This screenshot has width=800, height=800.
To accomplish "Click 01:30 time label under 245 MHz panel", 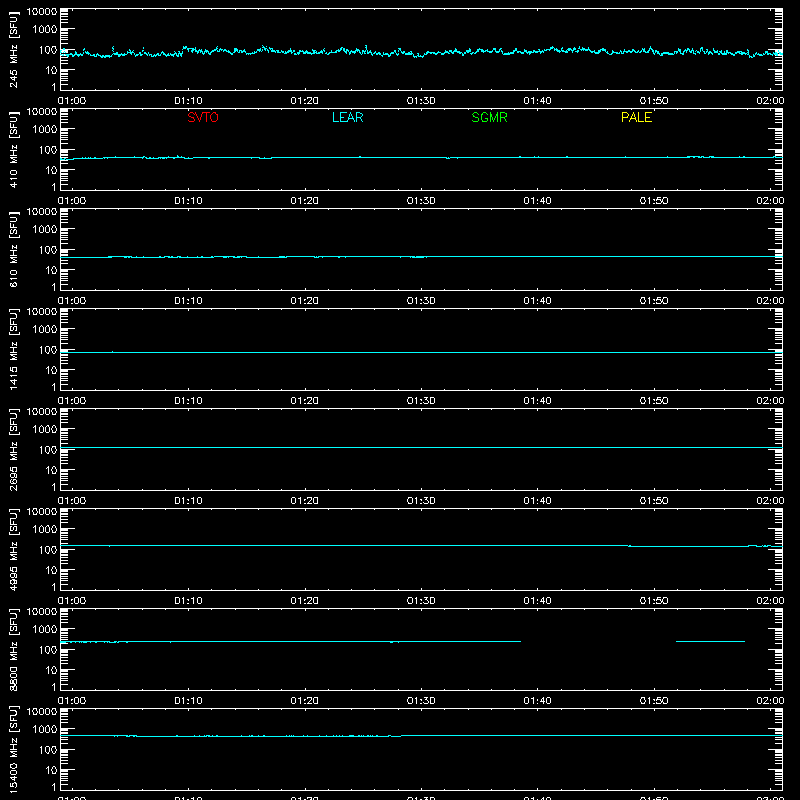I will [x=421, y=101].
